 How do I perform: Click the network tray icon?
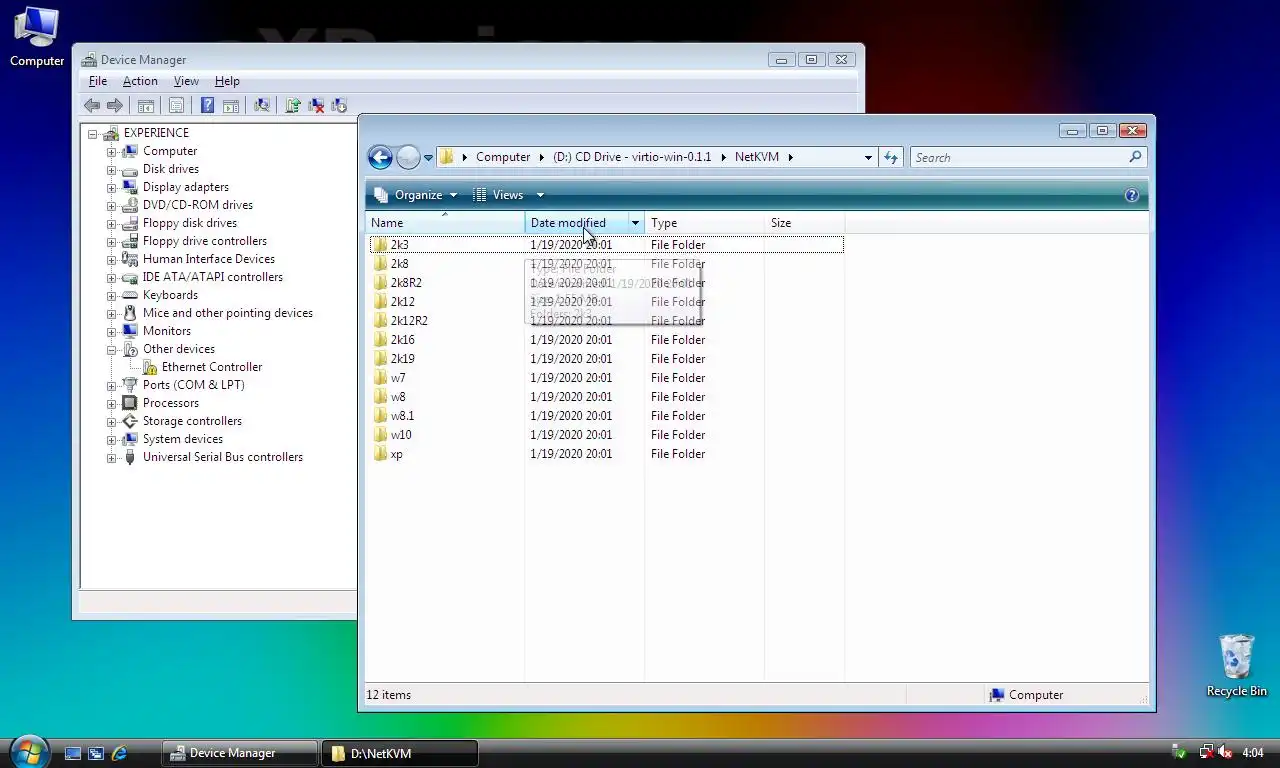pyautogui.click(x=1206, y=752)
